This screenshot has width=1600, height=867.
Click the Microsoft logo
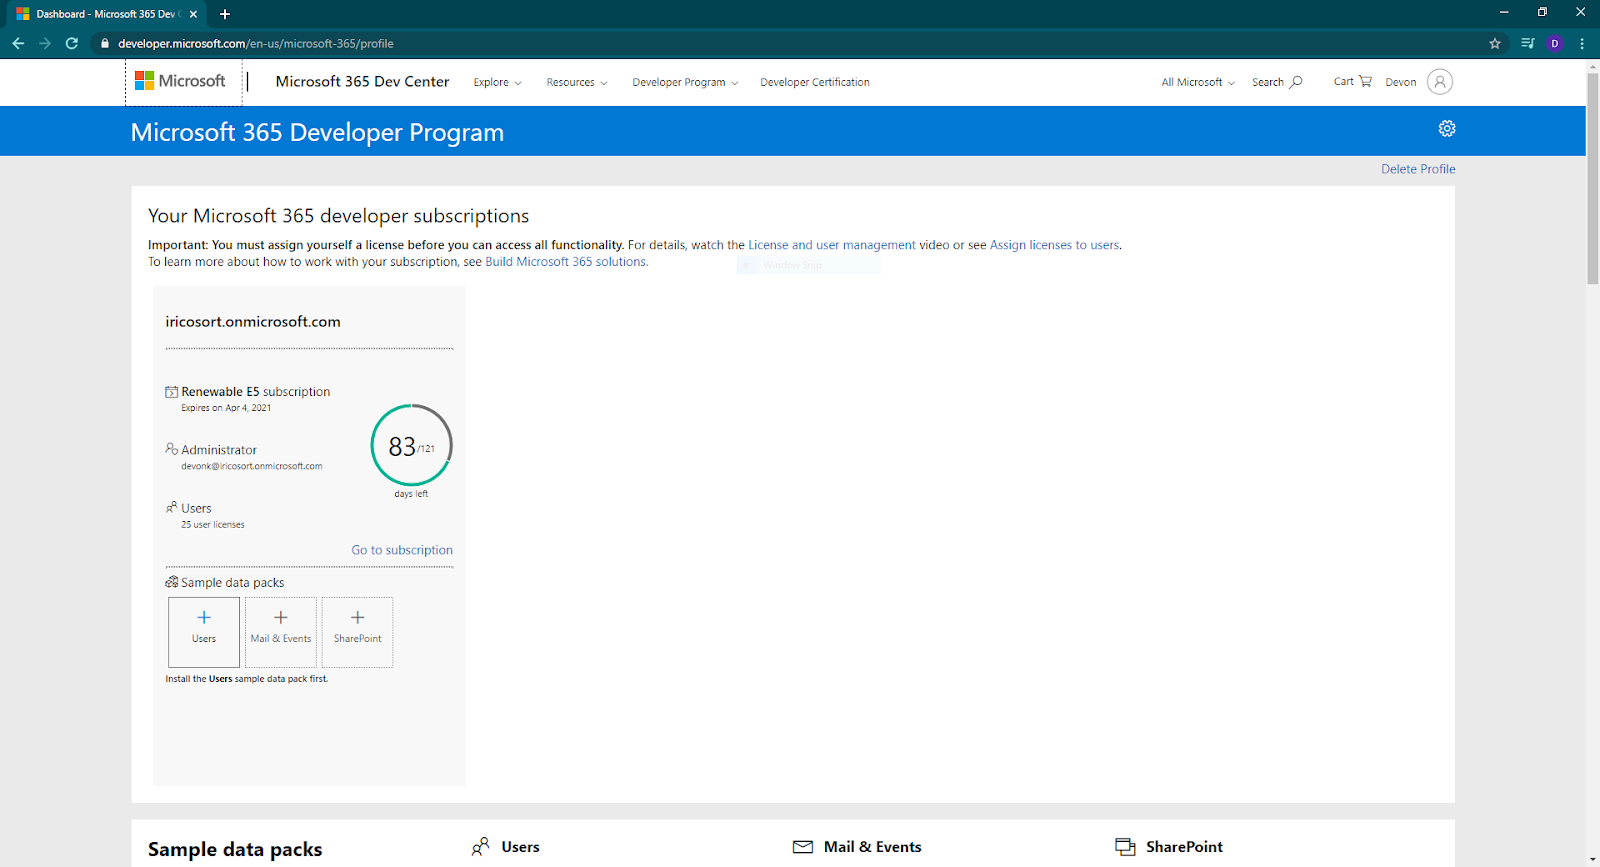coord(181,81)
